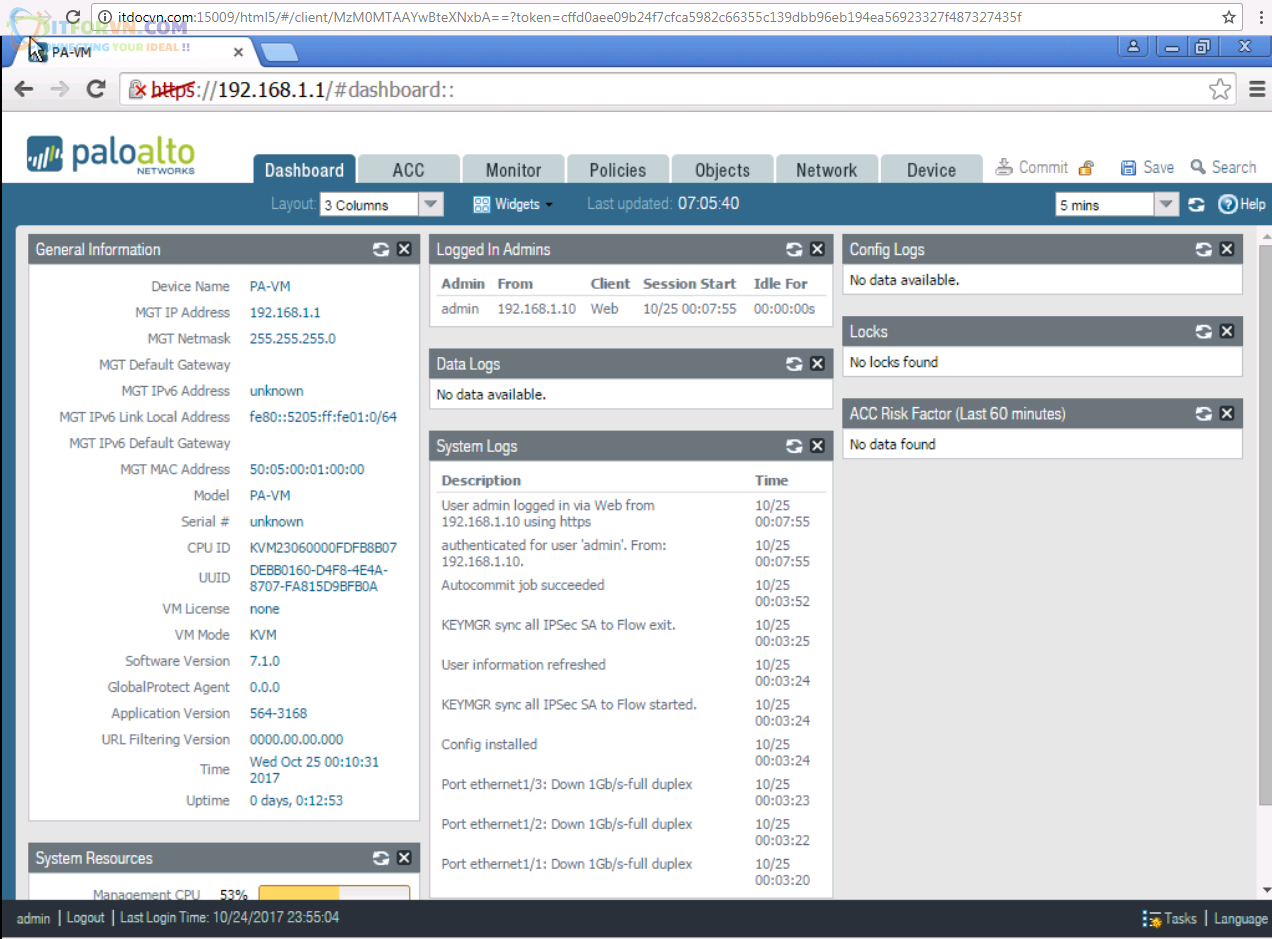Close the Logged In Admins widget
Screen dimensions: 1272x939
(817, 250)
